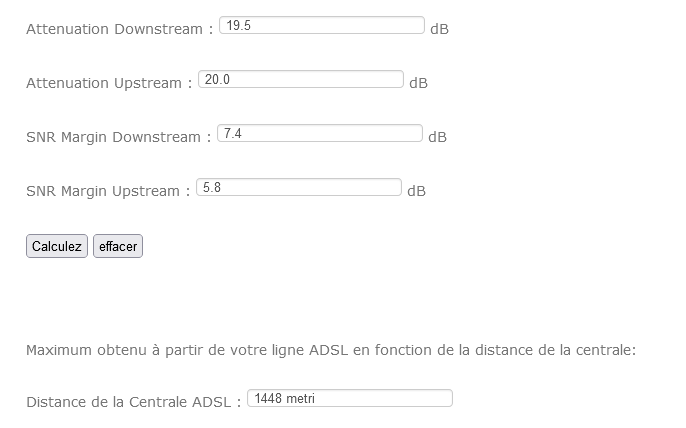
Task: Click the Maximum obtenu sentence text
Action: click(x=331, y=350)
